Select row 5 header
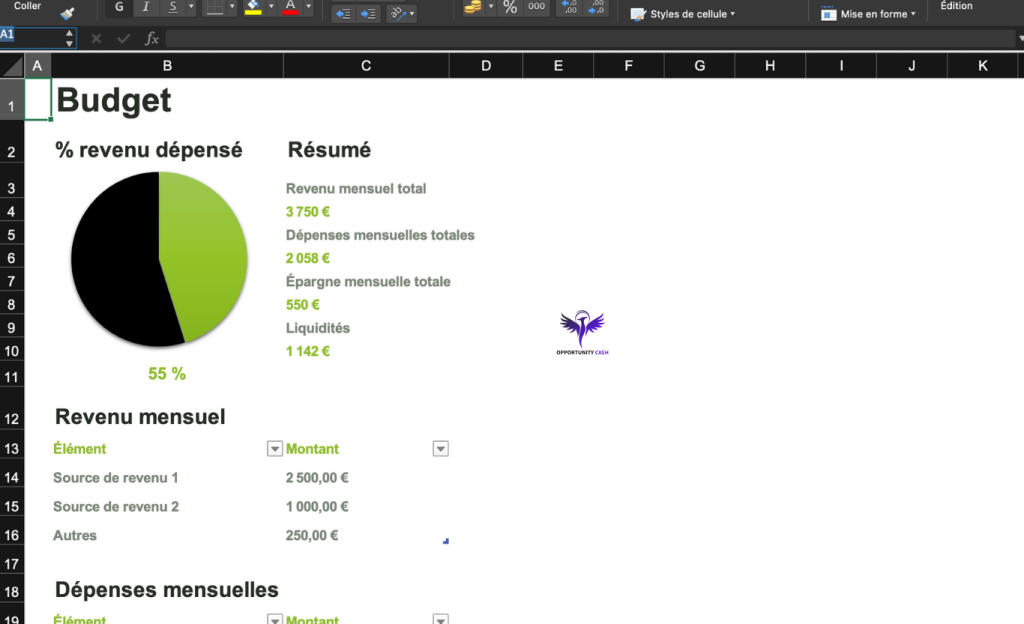This screenshot has height=624, width=1024. (x=12, y=235)
